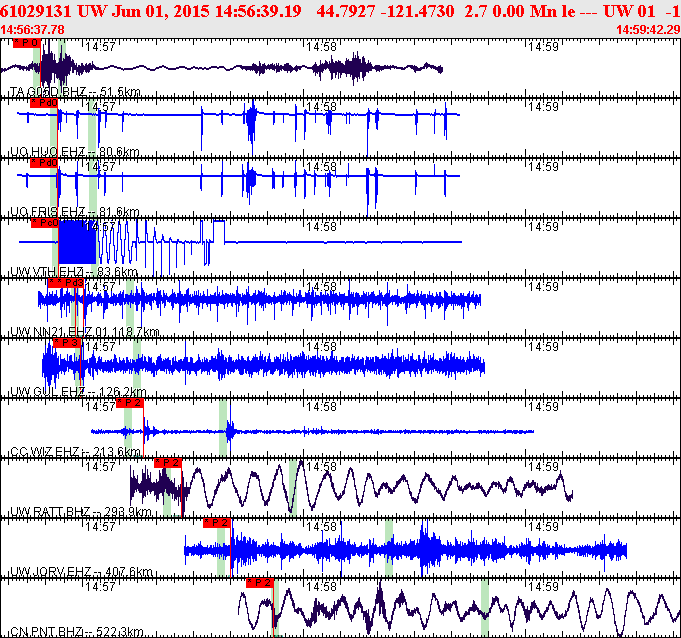Click station label UO HUO EHZ 80.6km
The height and width of the screenshot is (638, 681).
coord(75,152)
